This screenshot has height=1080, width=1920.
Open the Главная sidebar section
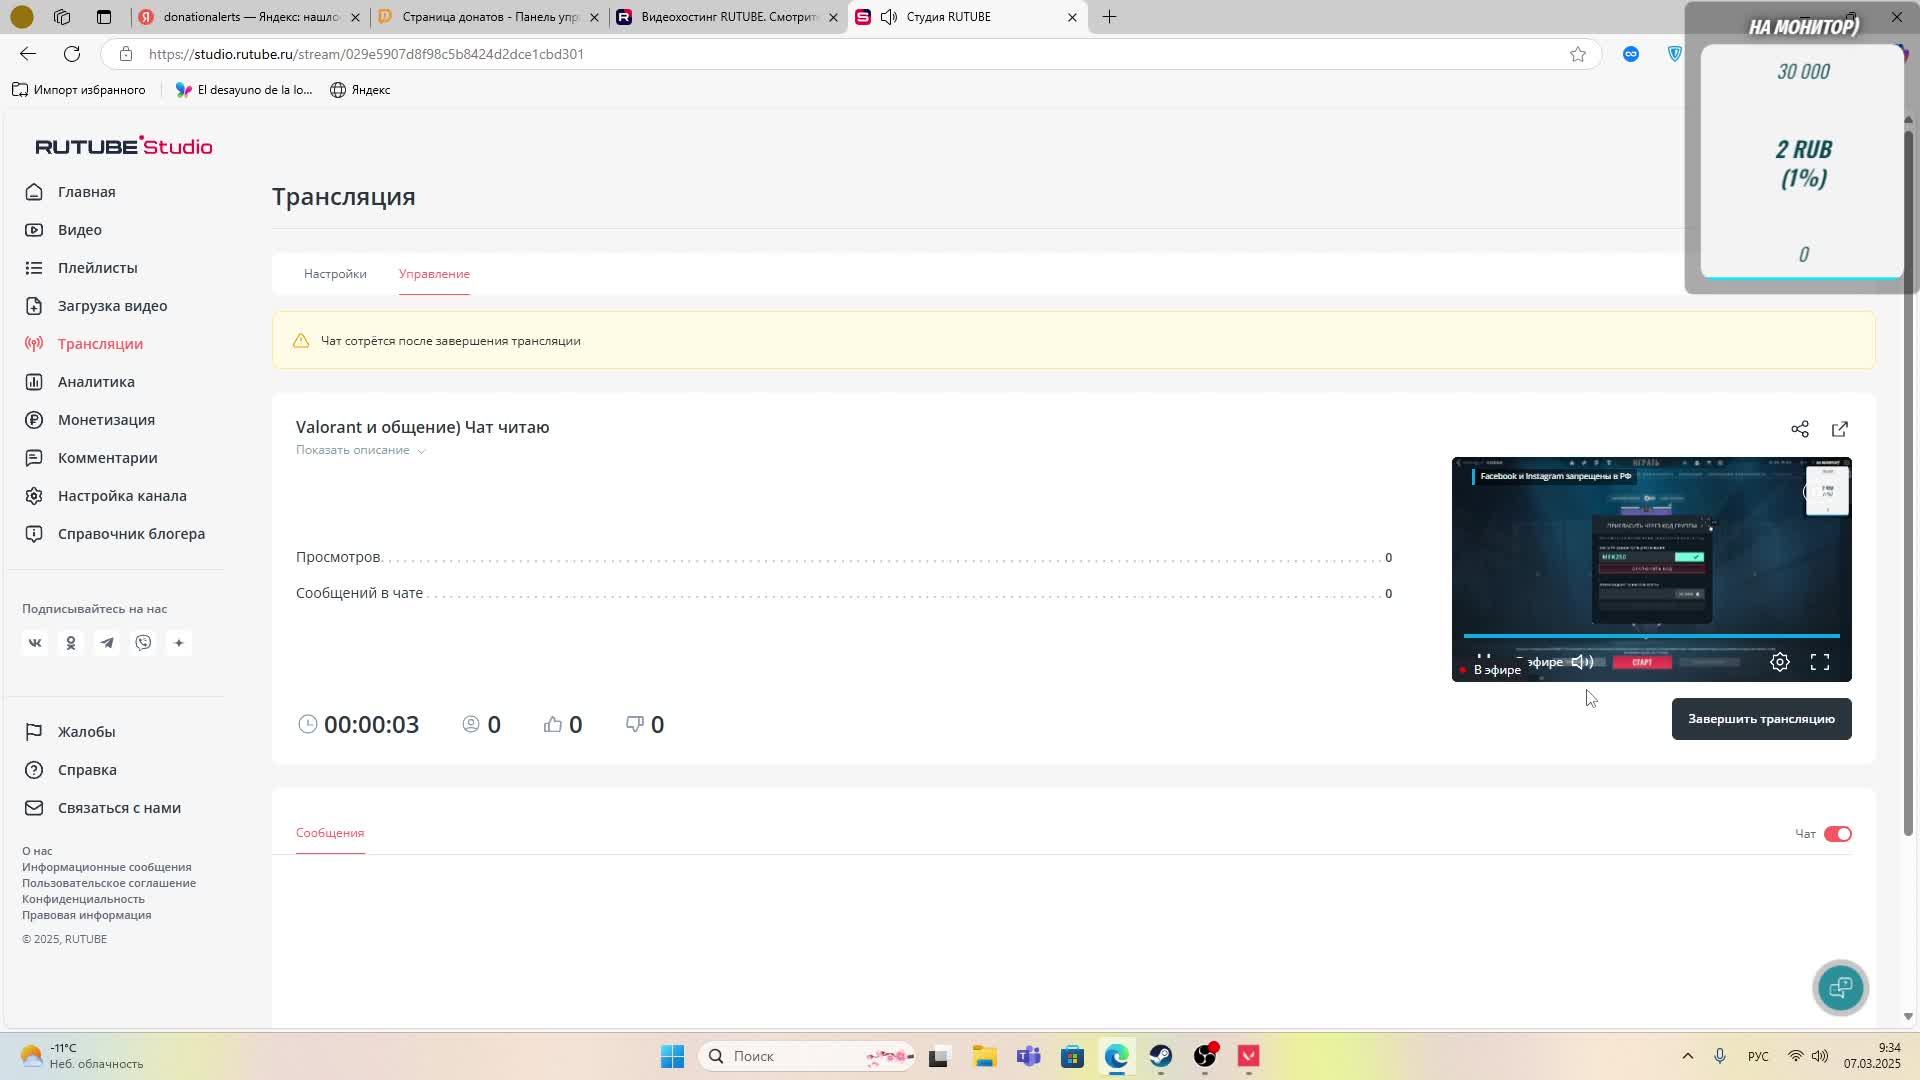[x=86, y=192]
